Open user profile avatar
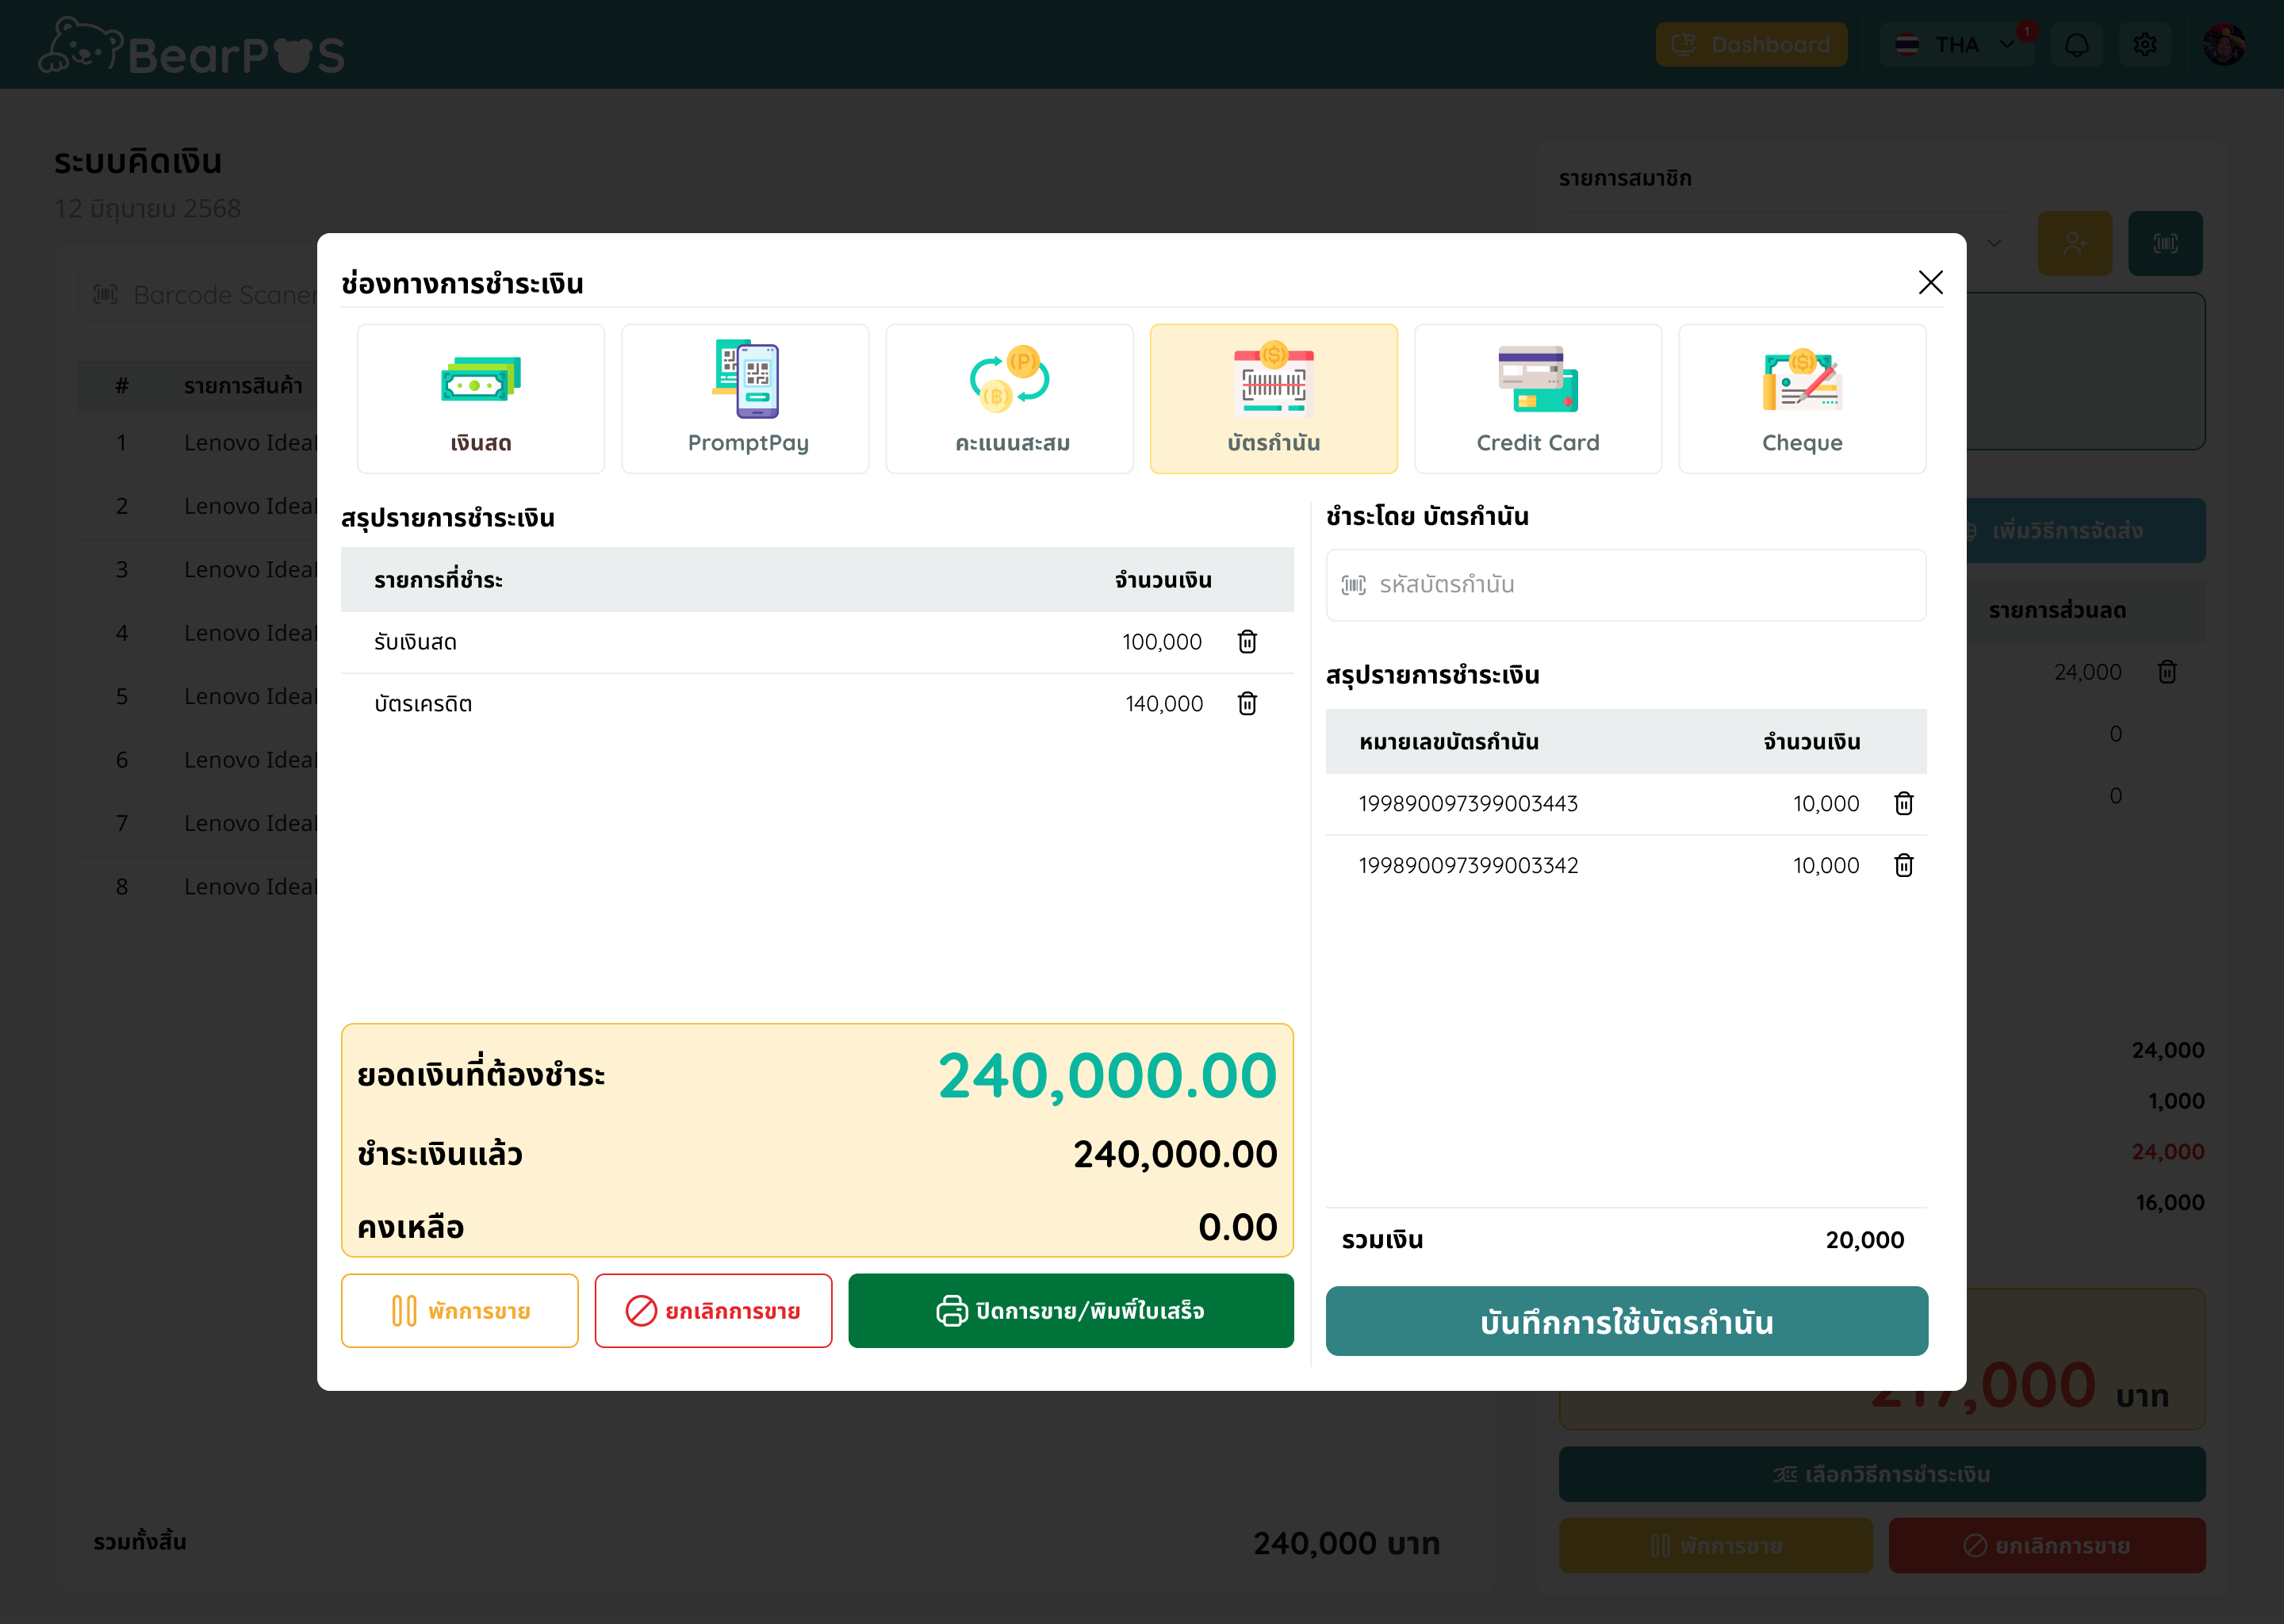2284x1624 pixels. tap(2224, 45)
